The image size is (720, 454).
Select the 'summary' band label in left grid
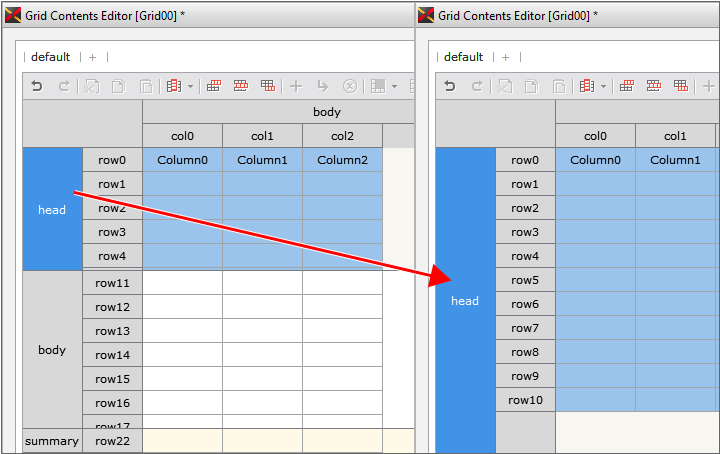point(52,441)
